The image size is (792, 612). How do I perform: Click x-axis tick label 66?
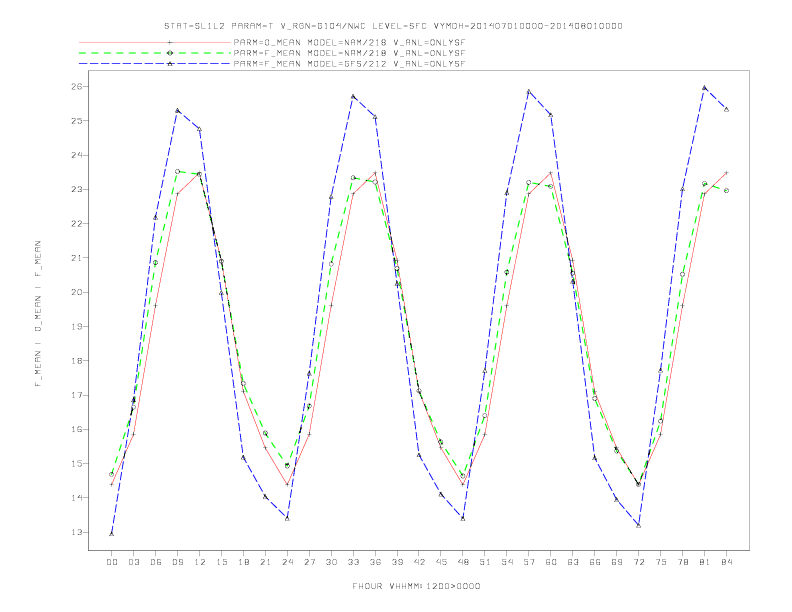(595, 562)
